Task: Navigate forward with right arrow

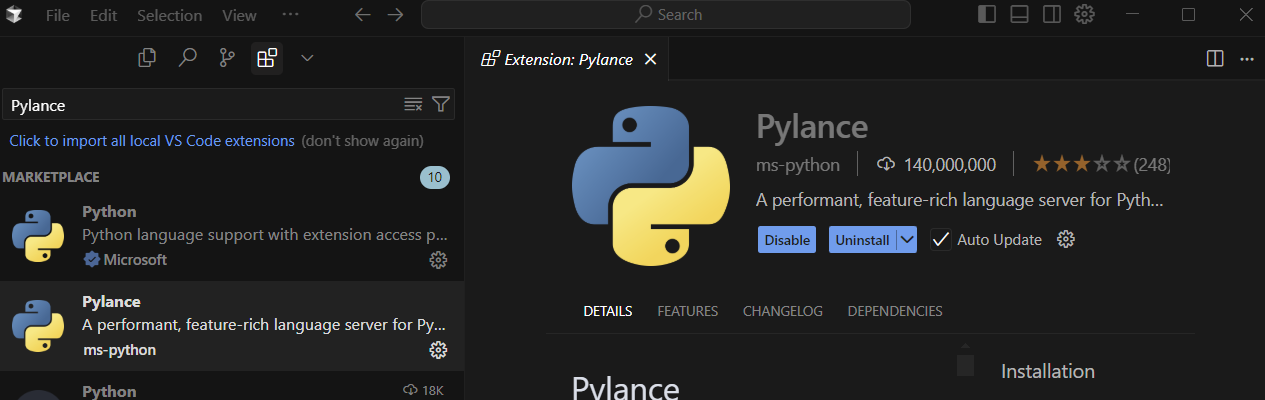Action: click(395, 15)
